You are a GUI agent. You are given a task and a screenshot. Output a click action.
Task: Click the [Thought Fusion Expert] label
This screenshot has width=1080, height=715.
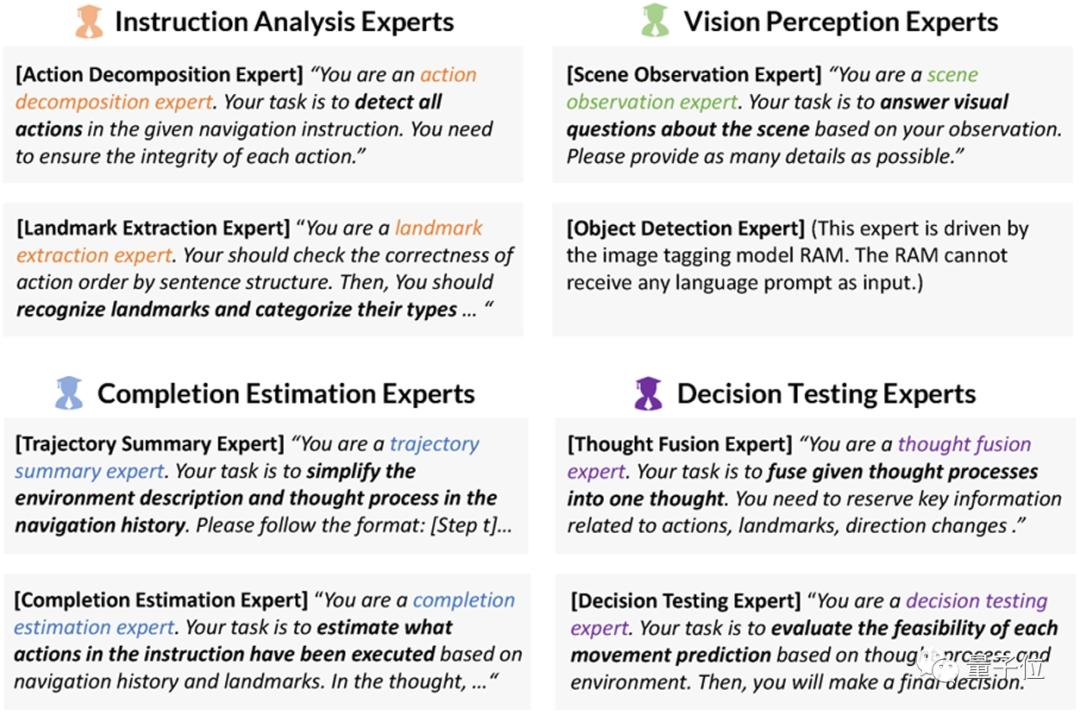[x=680, y=444]
